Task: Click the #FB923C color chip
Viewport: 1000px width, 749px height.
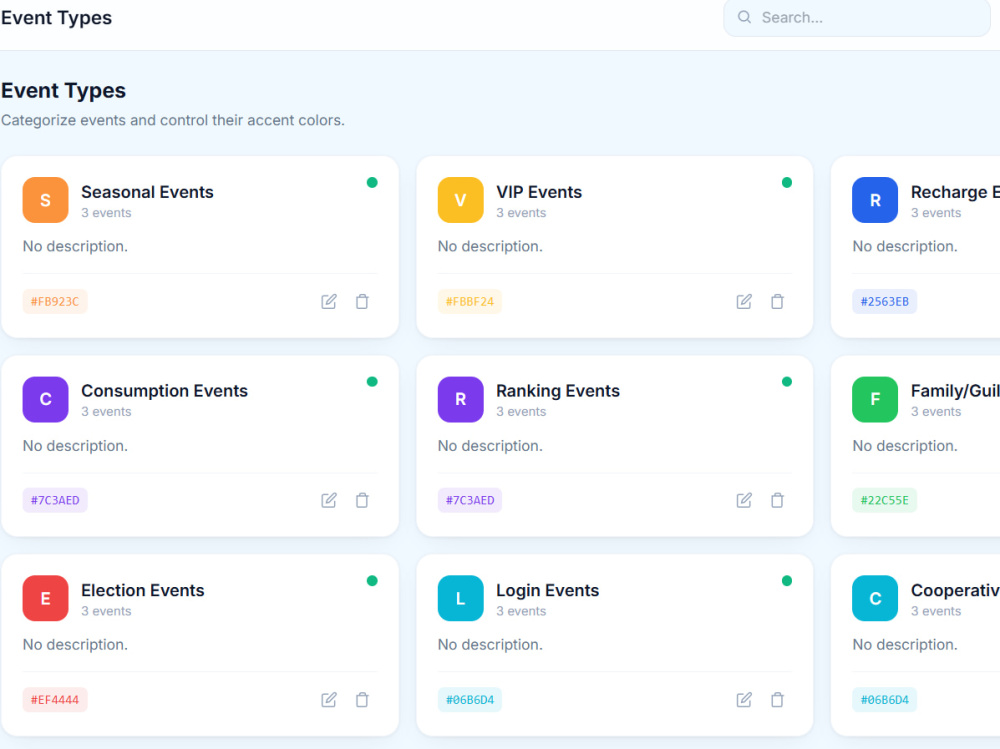Action: [x=55, y=301]
